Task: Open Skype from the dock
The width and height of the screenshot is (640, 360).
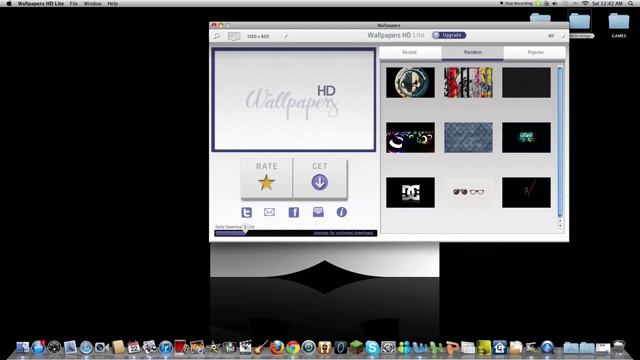Action: (372, 347)
